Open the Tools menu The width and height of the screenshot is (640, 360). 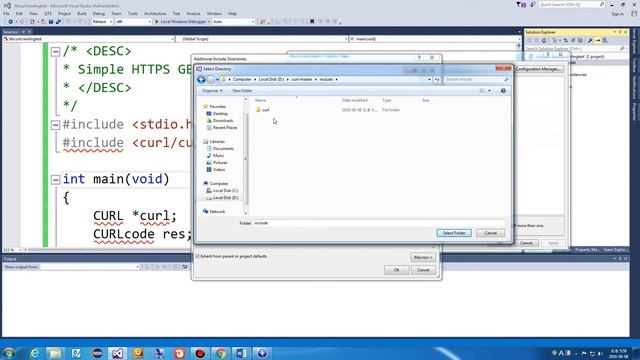tap(133, 13)
